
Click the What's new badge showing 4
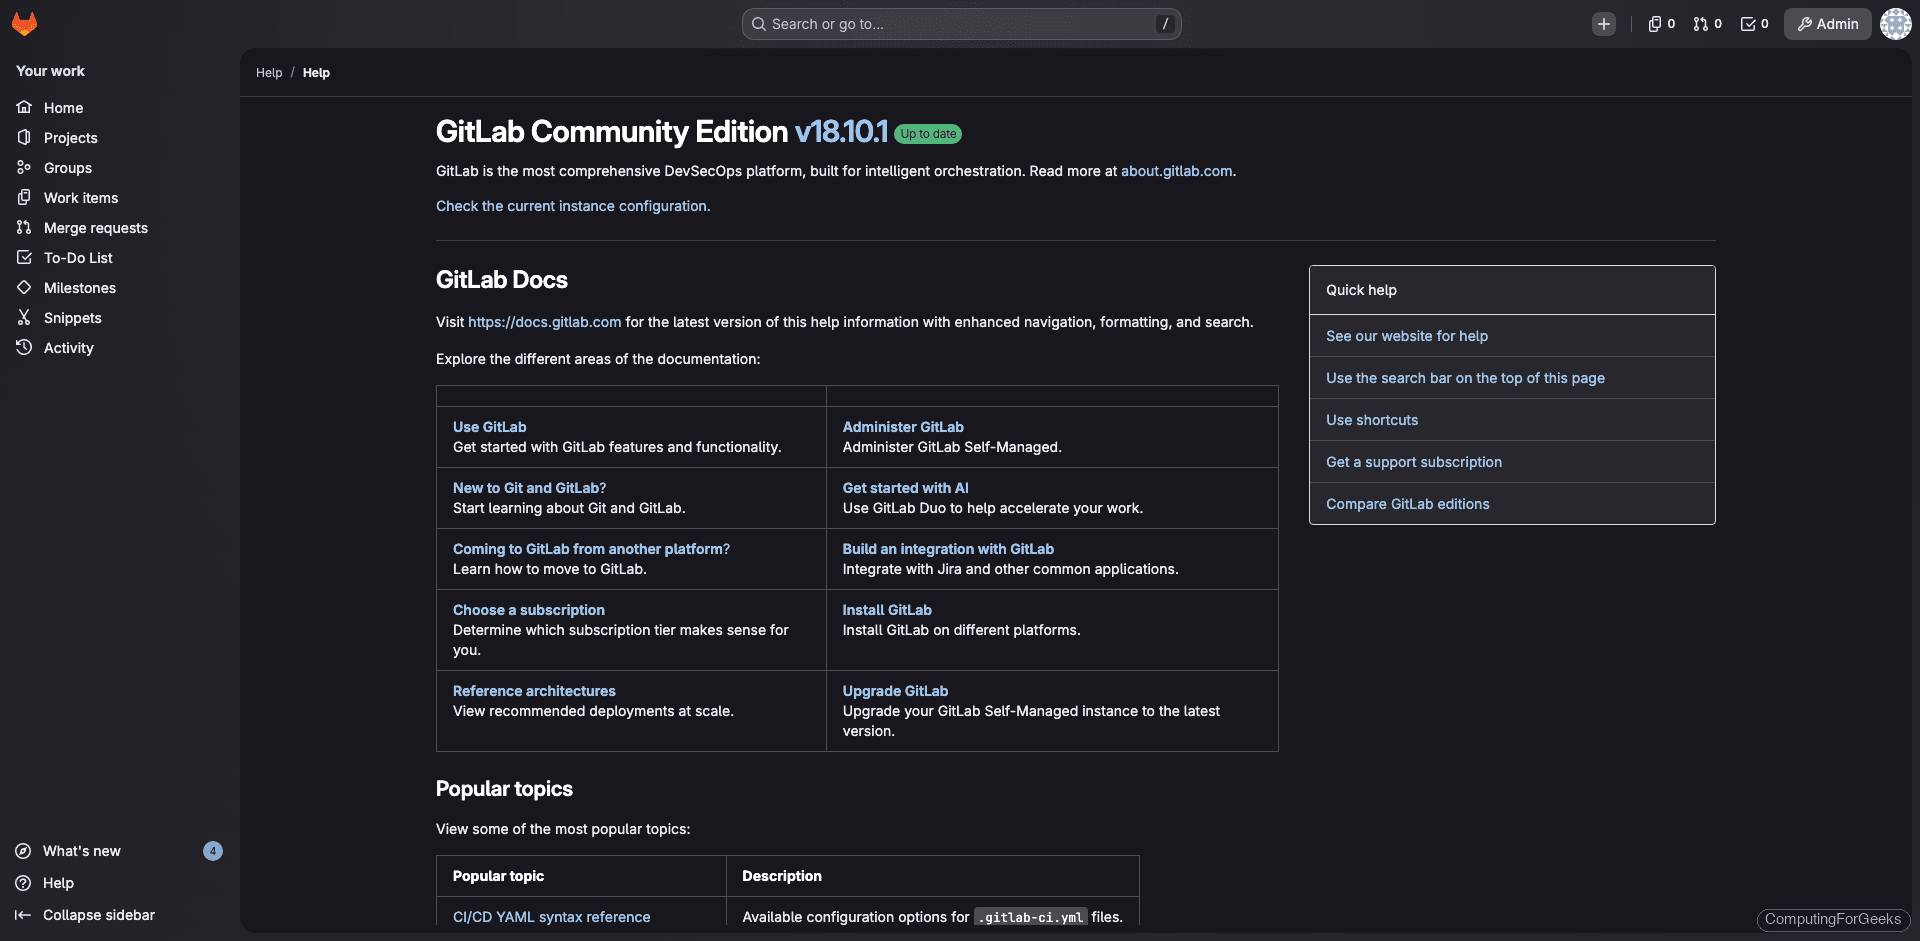pyautogui.click(x=212, y=850)
